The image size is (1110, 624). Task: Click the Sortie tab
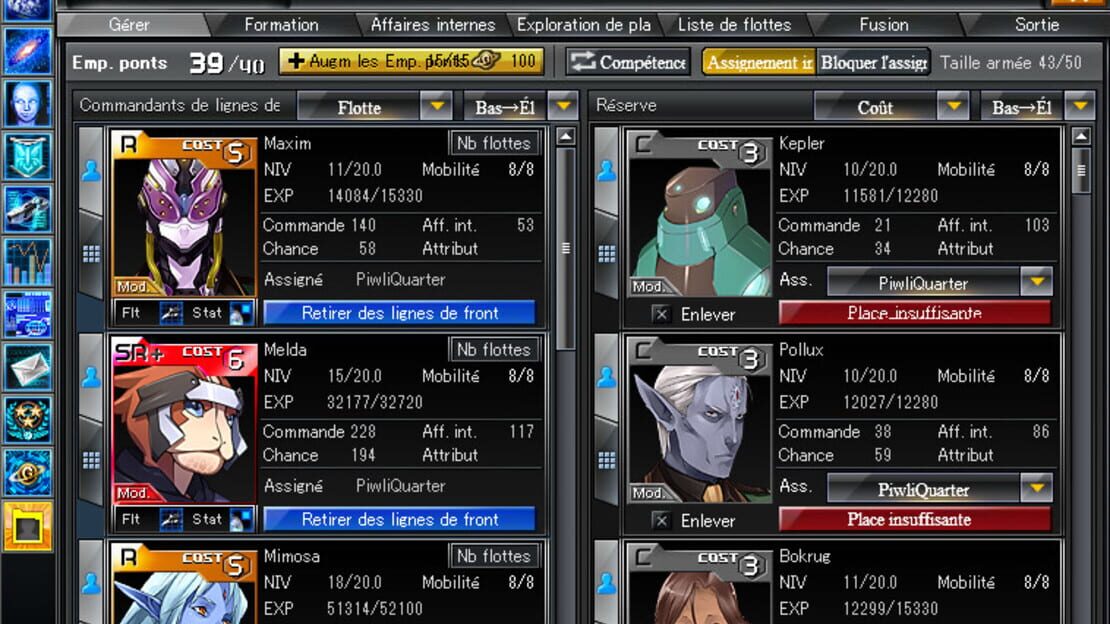[x=1037, y=25]
